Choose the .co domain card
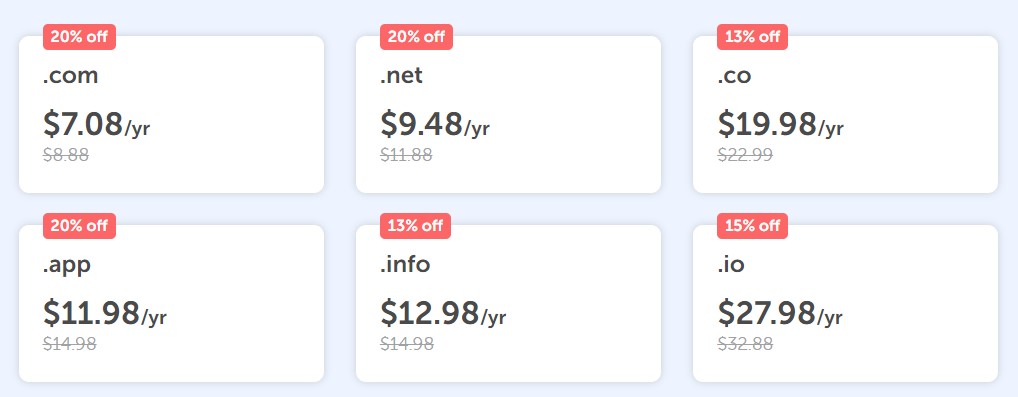1018x397 pixels. [x=845, y=114]
